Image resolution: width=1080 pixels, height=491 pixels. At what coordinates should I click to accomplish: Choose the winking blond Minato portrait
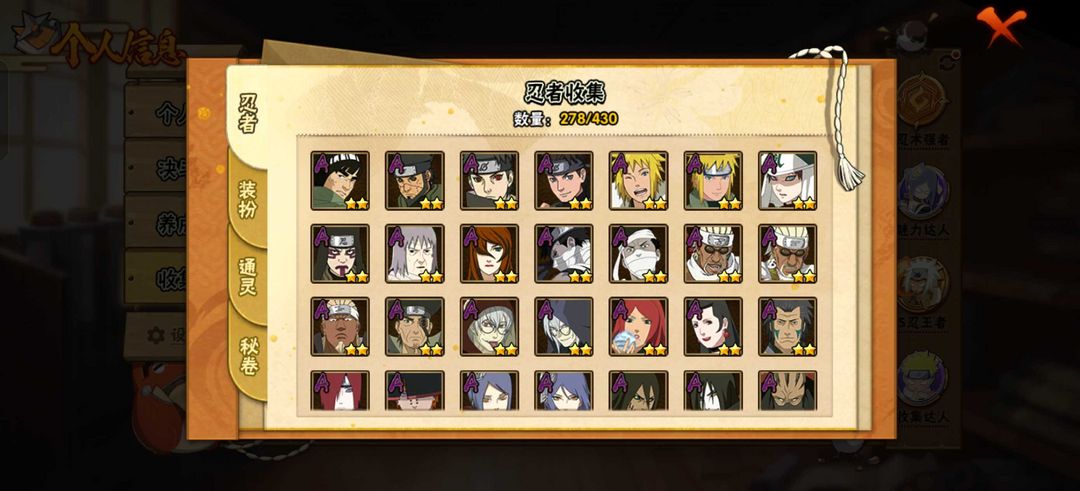point(638,180)
